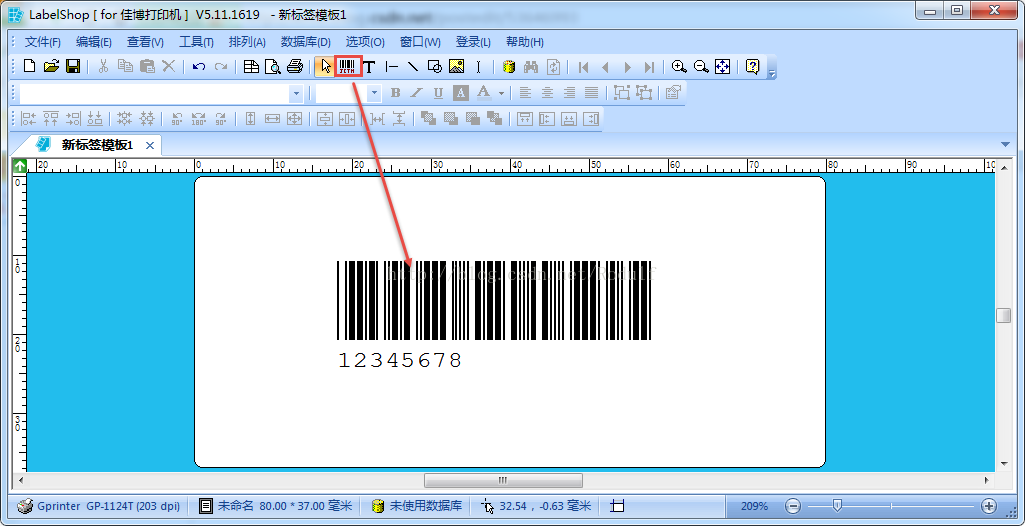Image resolution: width=1025 pixels, height=526 pixels.
Task: Open the 排列(A) menu
Action: [x=247, y=42]
